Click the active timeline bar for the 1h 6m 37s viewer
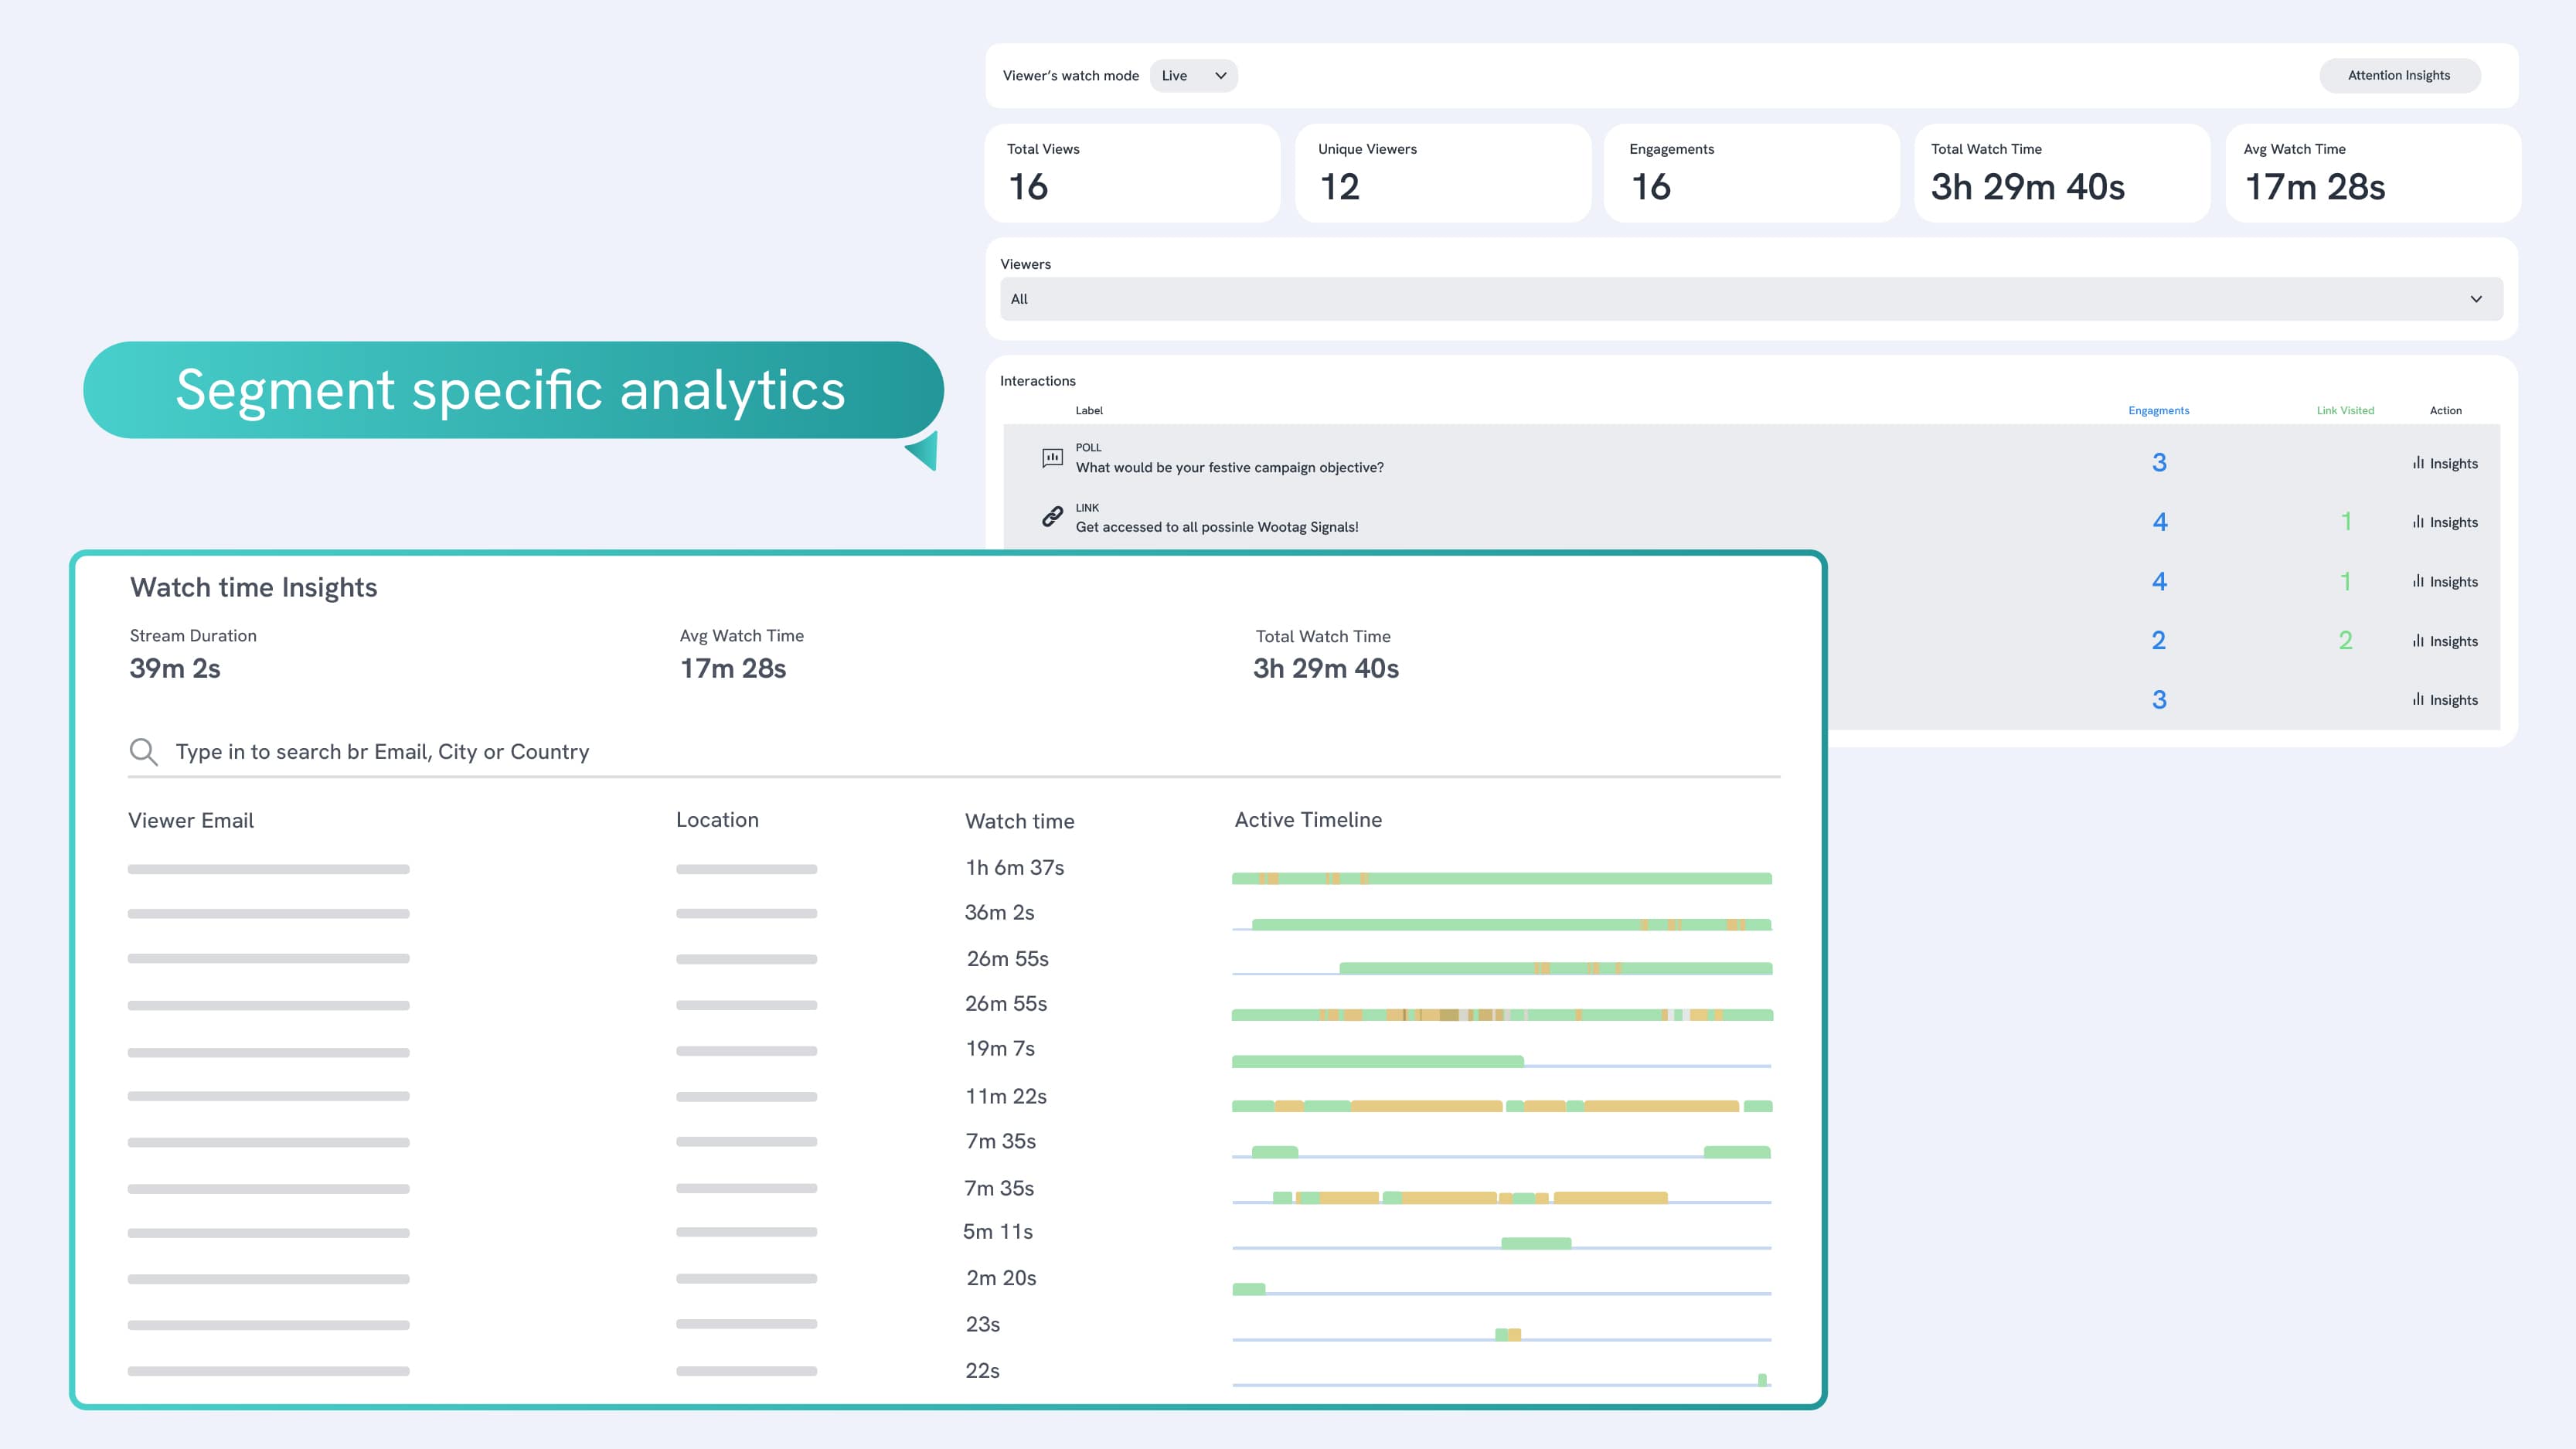The image size is (2576, 1449). [x=1500, y=878]
